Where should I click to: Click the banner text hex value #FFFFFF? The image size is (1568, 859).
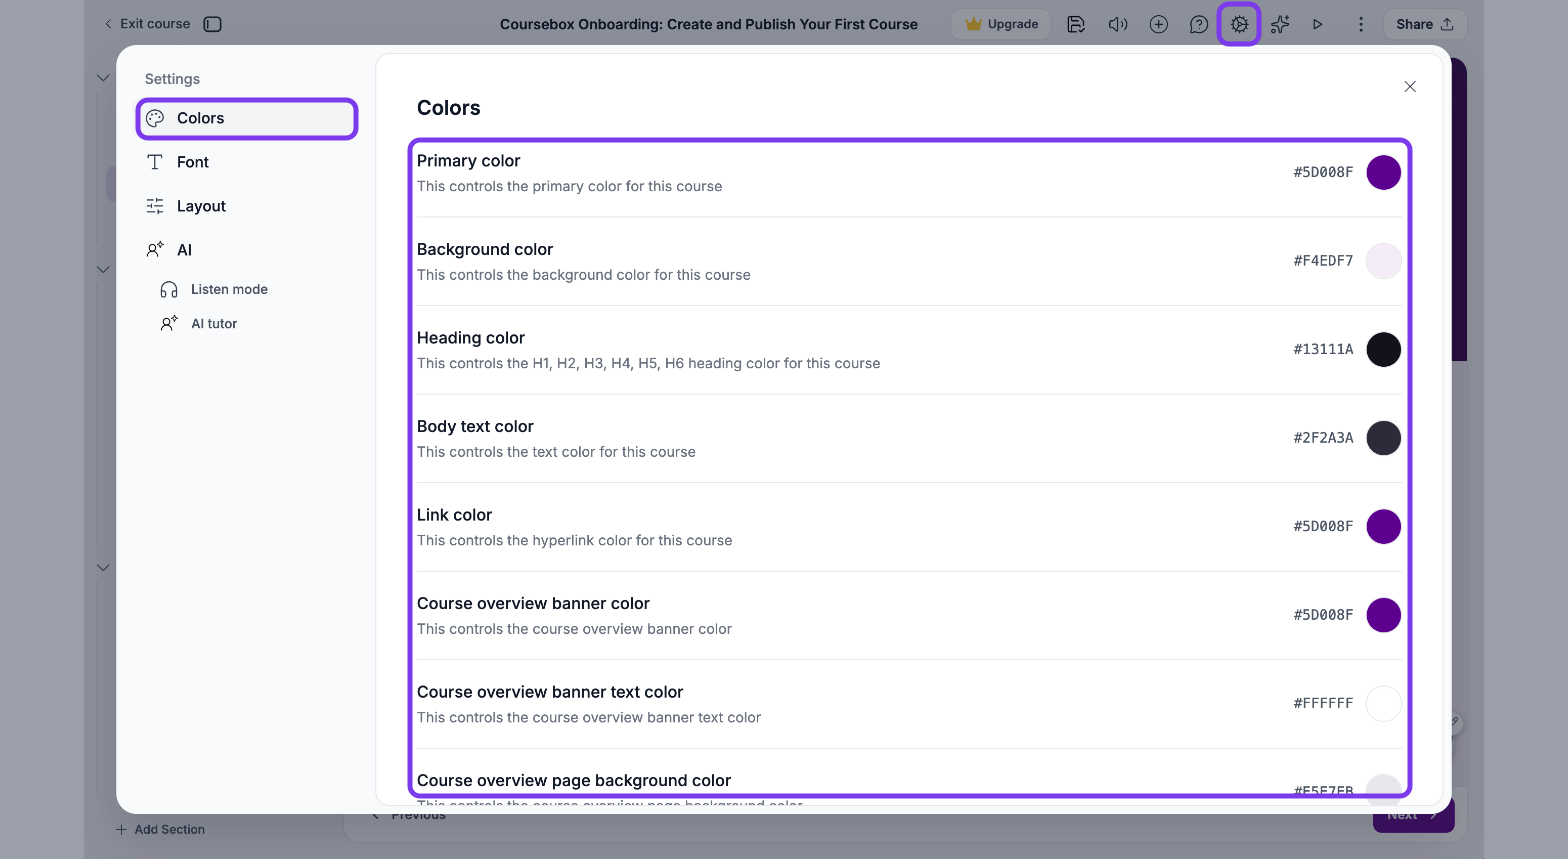click(1323, 703)
